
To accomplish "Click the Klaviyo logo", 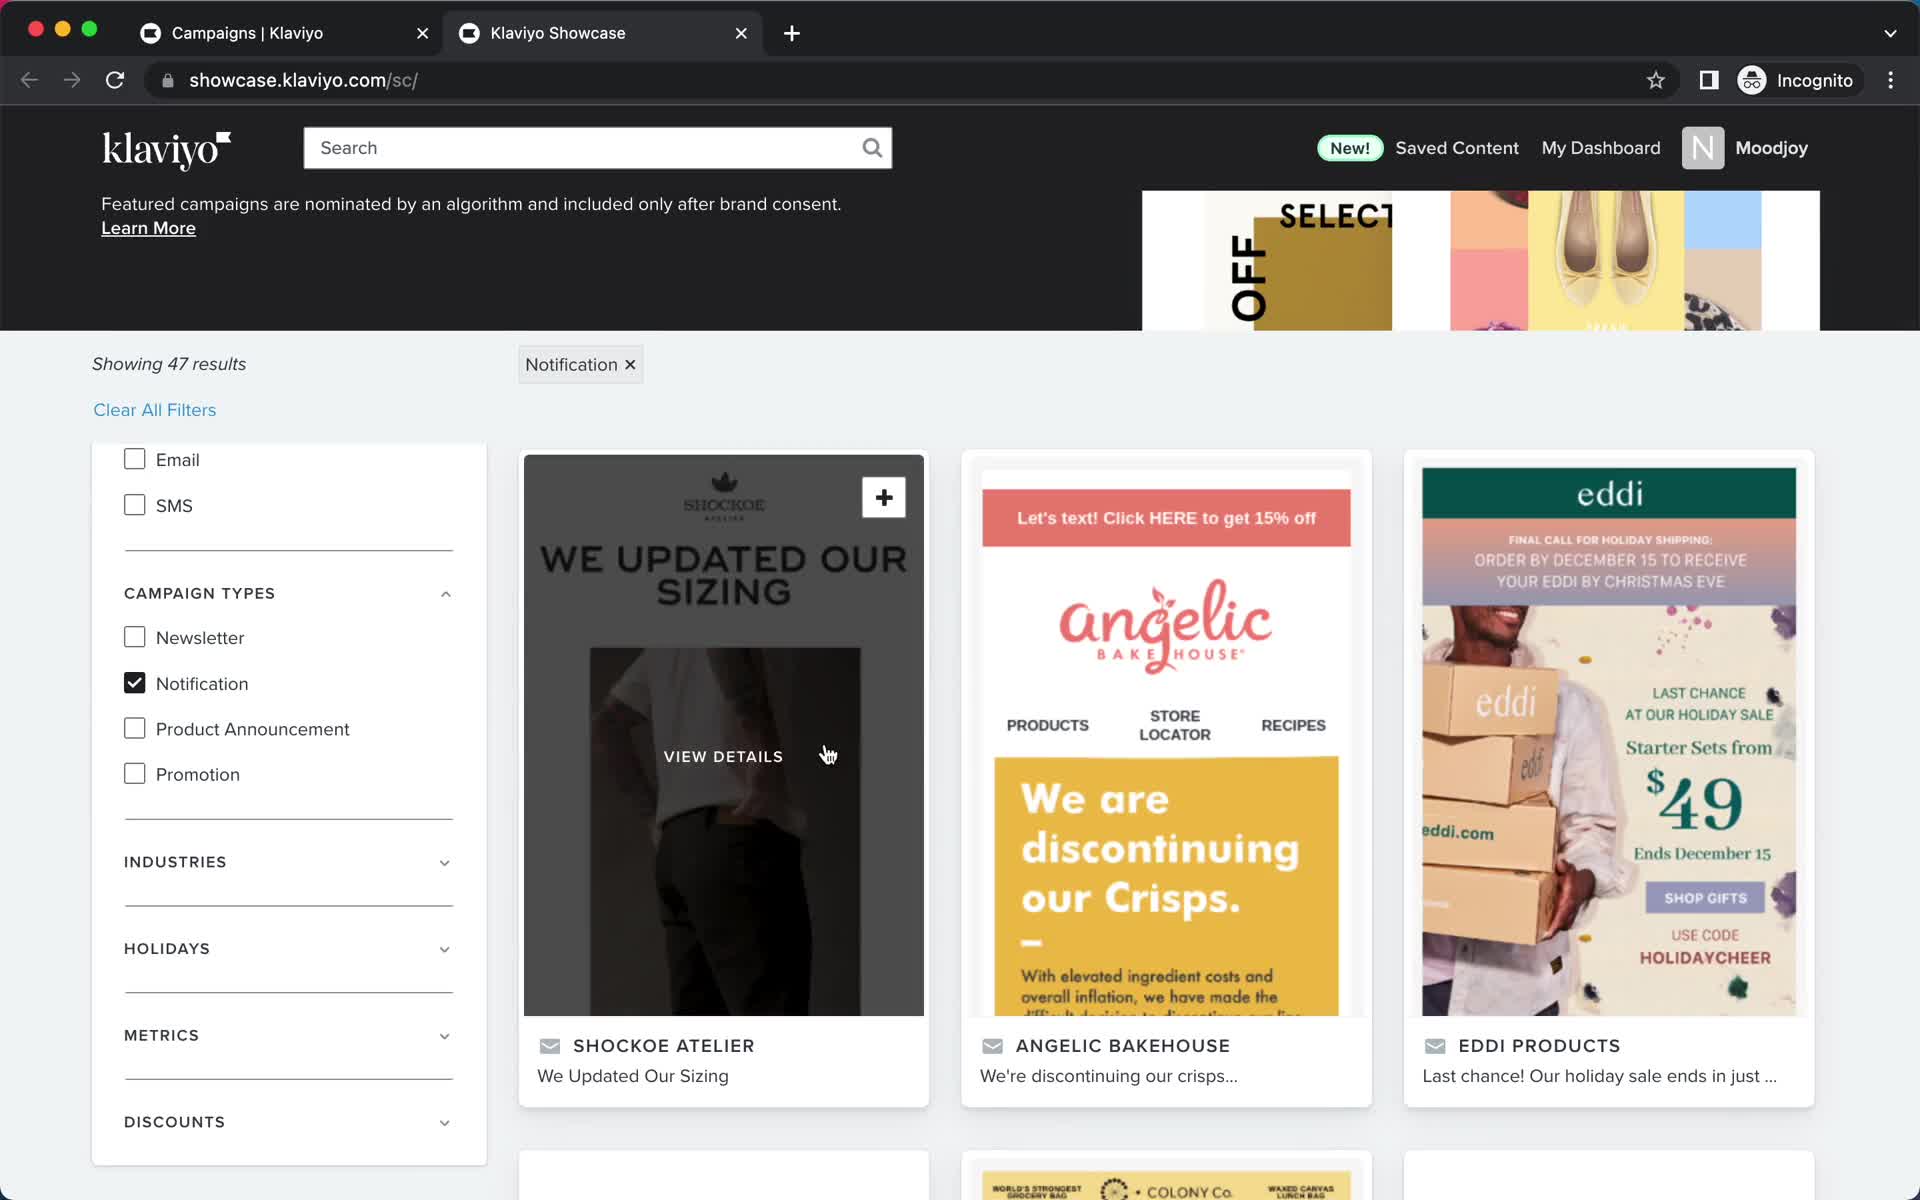I will click(x=166, y=149).
